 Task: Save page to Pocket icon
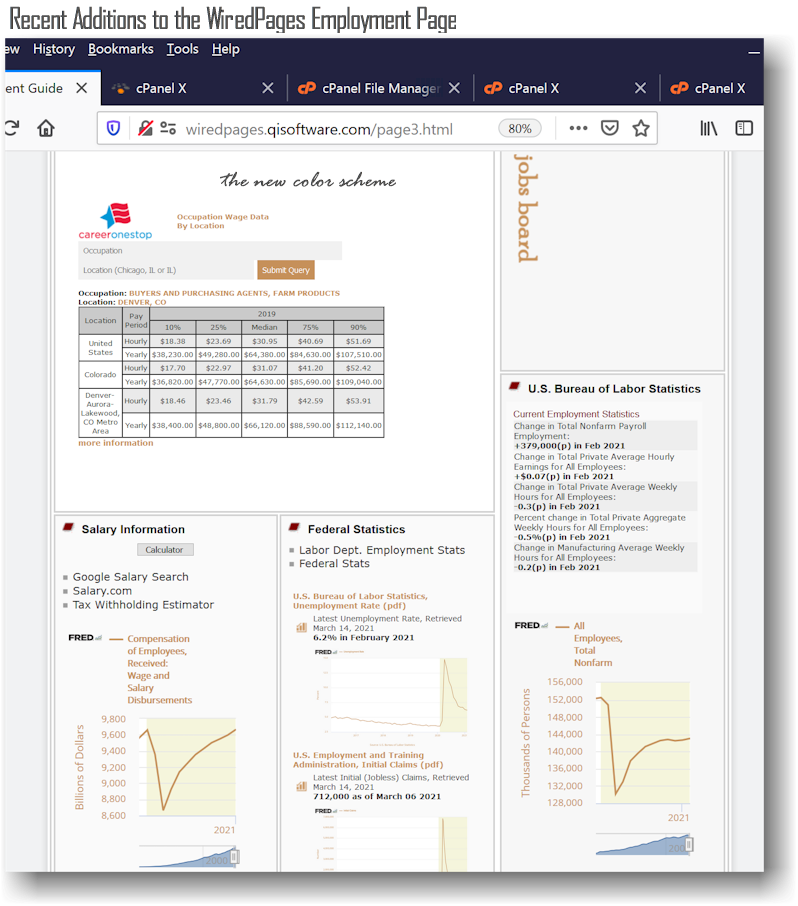click(610, 128)
